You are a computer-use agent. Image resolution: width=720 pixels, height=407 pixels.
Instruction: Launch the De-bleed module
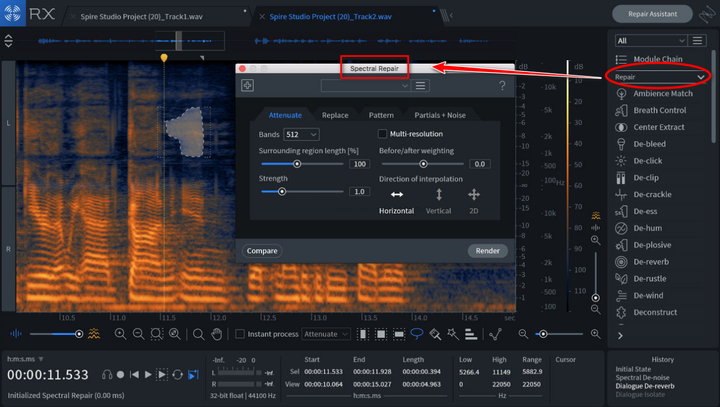click(x=649, y=144)
